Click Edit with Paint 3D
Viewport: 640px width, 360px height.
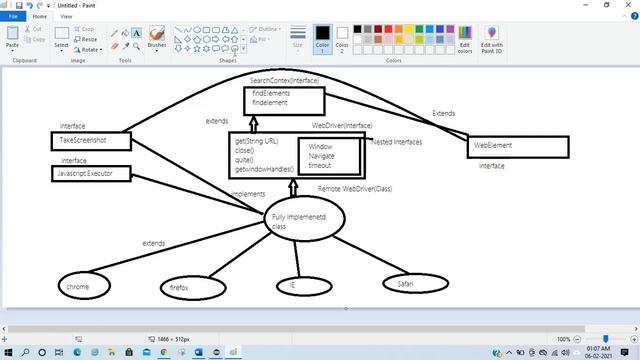coord(491,40)
